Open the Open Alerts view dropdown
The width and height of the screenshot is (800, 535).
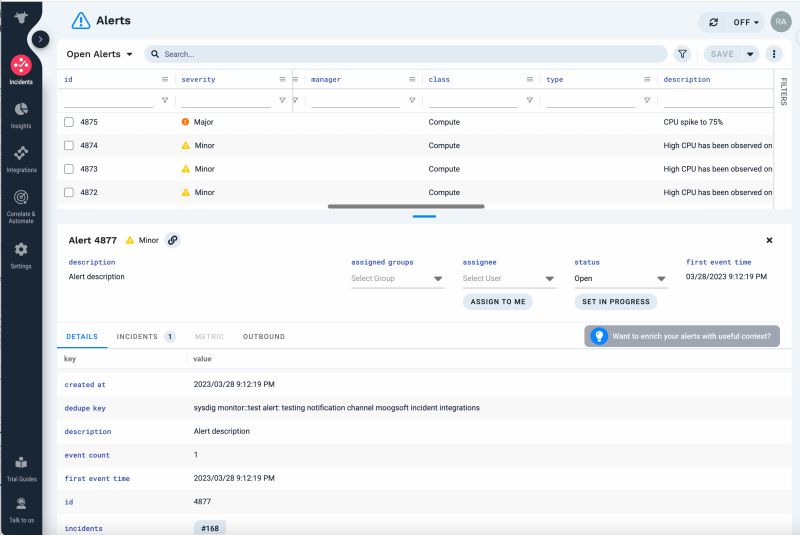click(99, 54)
